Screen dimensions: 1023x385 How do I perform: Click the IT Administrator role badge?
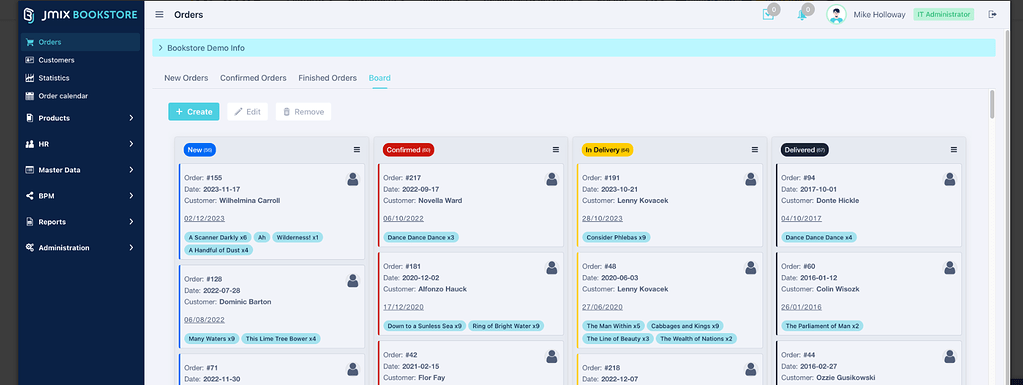coord(943,14)
